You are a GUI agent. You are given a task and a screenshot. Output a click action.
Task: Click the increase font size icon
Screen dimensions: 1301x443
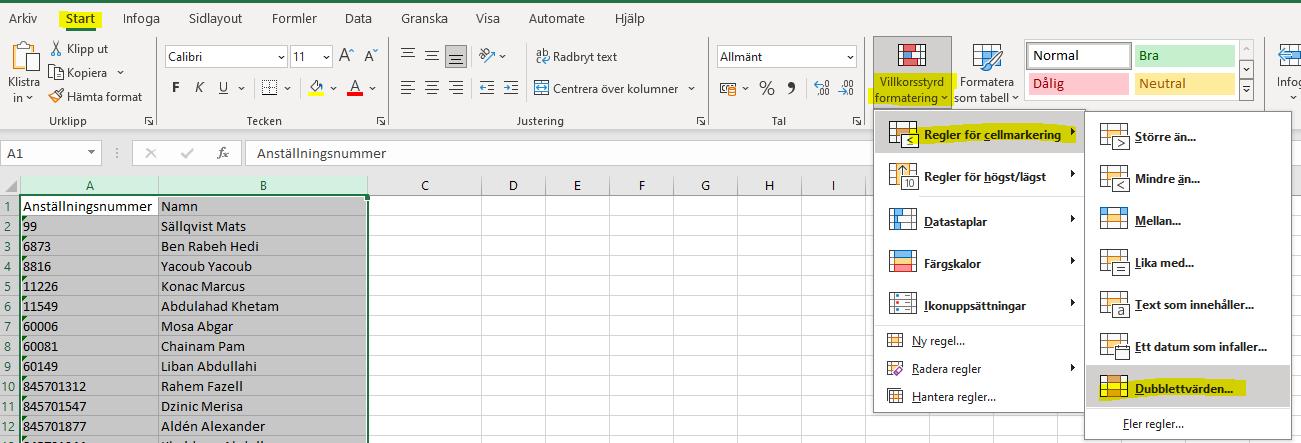[x=346, y=57]
